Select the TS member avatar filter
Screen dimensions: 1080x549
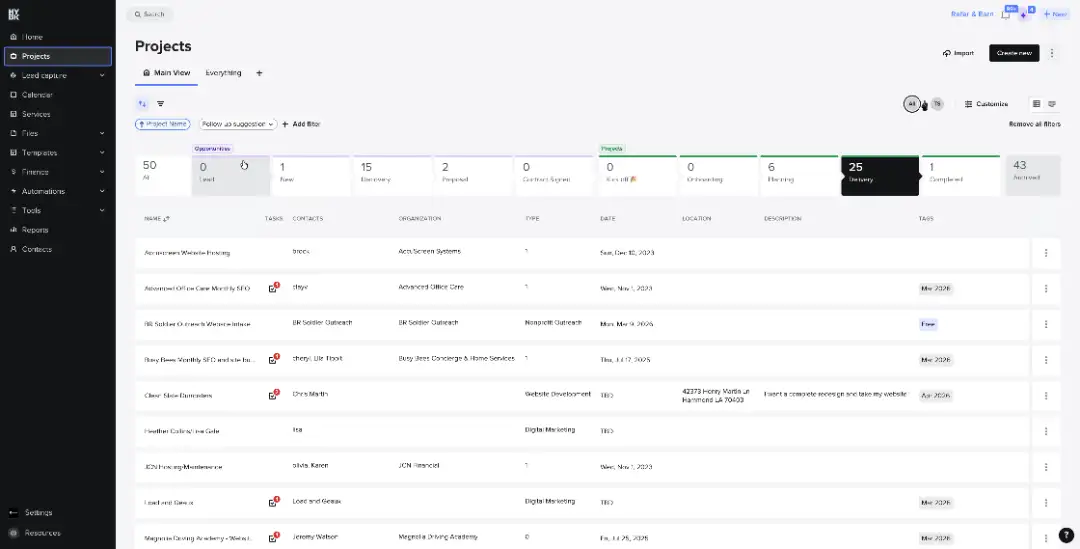[937, 104]
